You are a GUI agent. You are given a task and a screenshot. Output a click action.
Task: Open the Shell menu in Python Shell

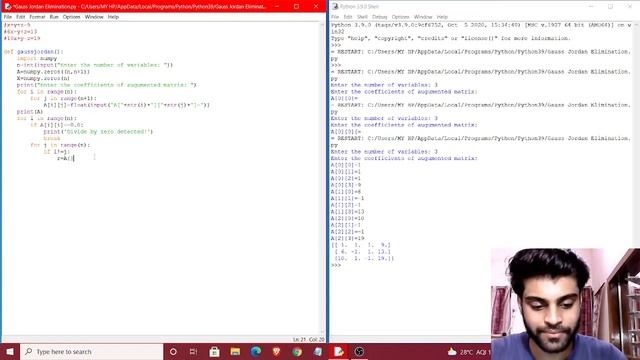(x=362, y=17)
